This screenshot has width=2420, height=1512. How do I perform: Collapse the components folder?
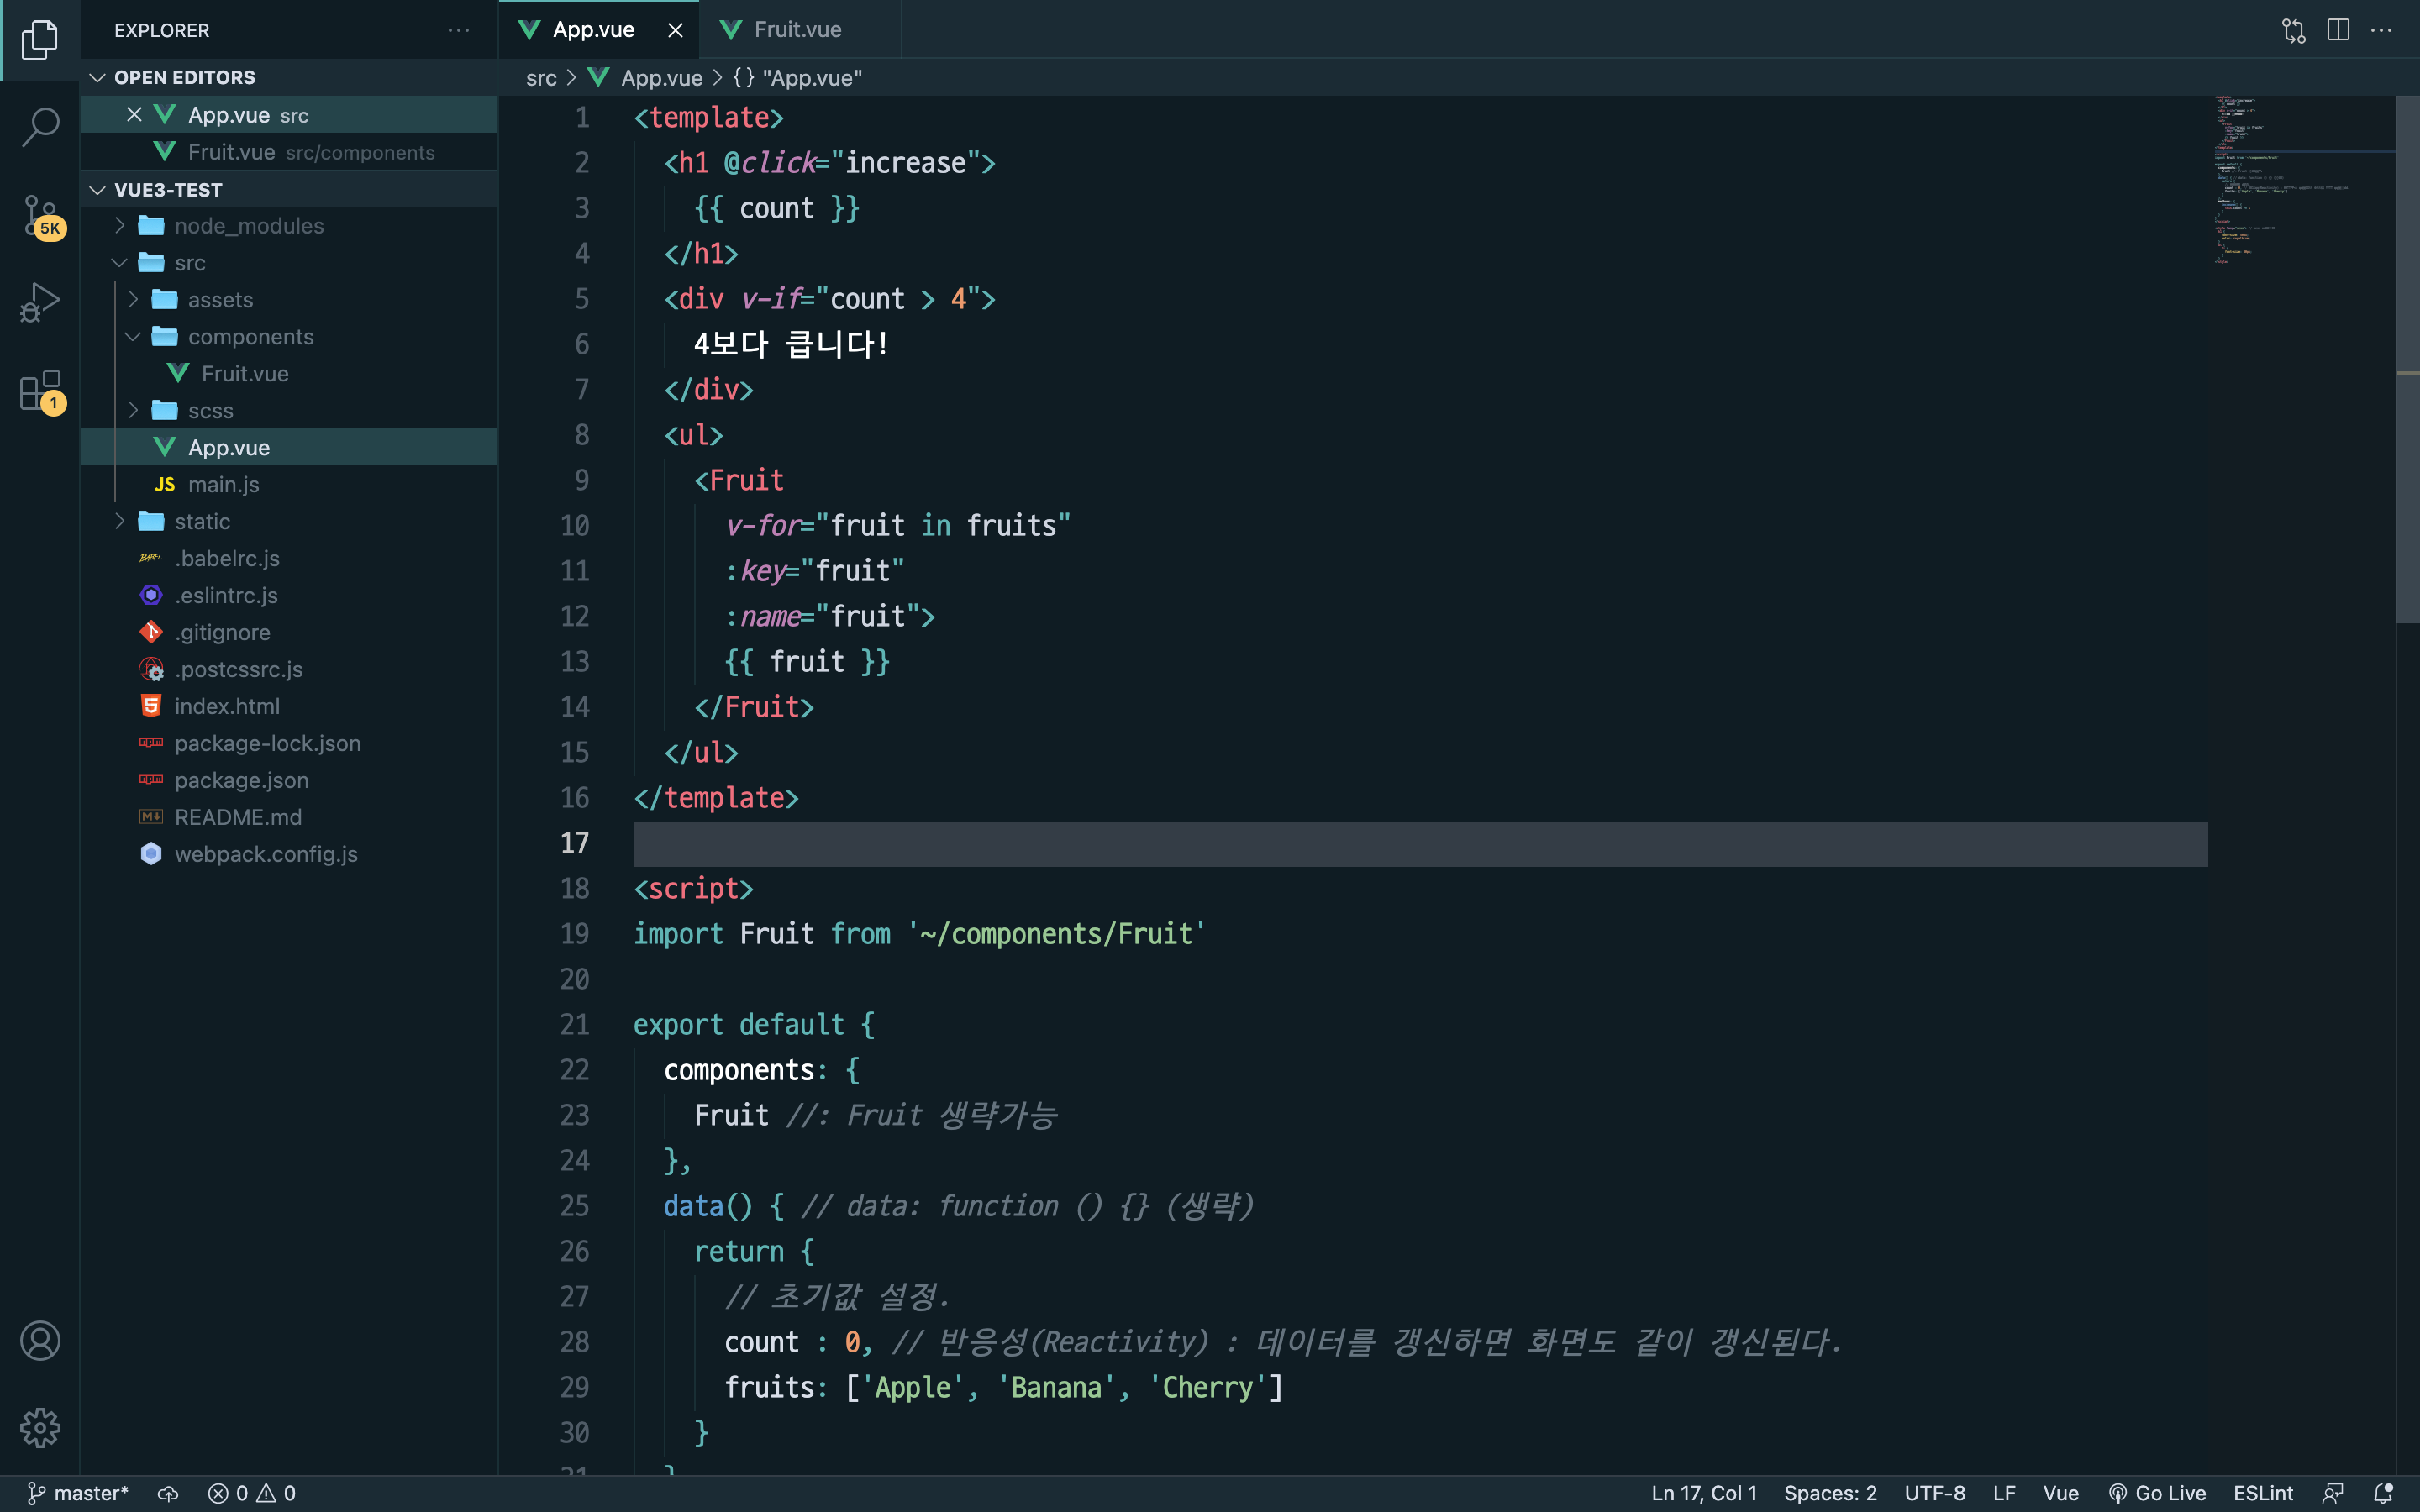[250, 337]
